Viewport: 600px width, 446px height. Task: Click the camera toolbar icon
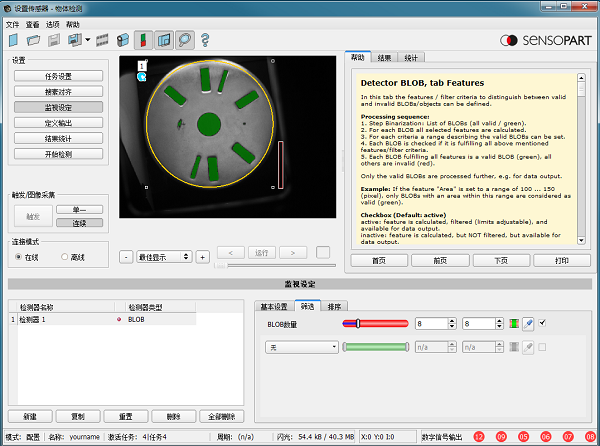[121, 40]
